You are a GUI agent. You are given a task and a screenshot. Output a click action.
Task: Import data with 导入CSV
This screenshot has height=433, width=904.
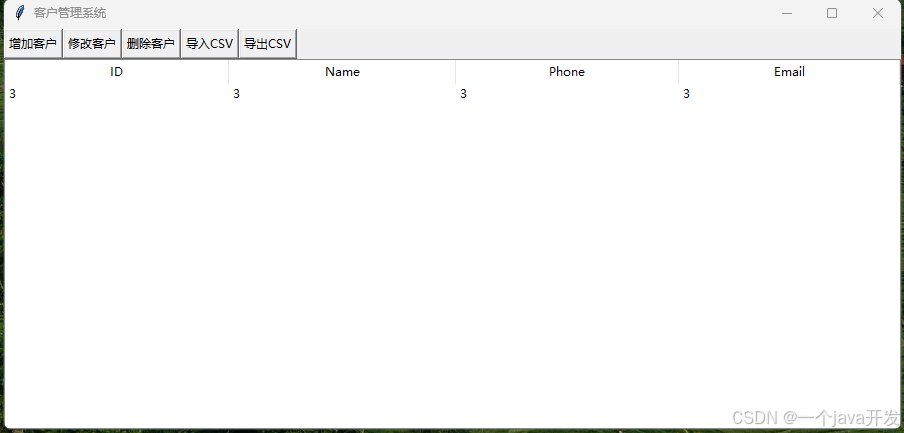(x=209, y=44)
